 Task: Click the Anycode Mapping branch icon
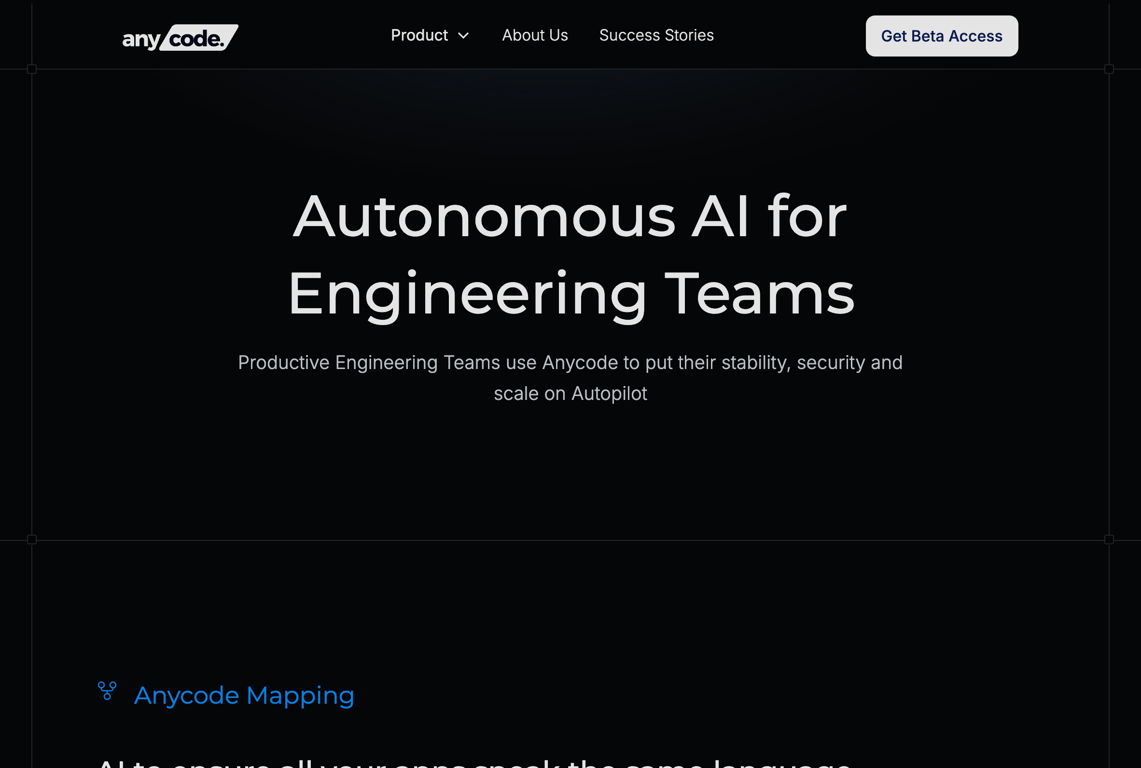tap(107, 691)
